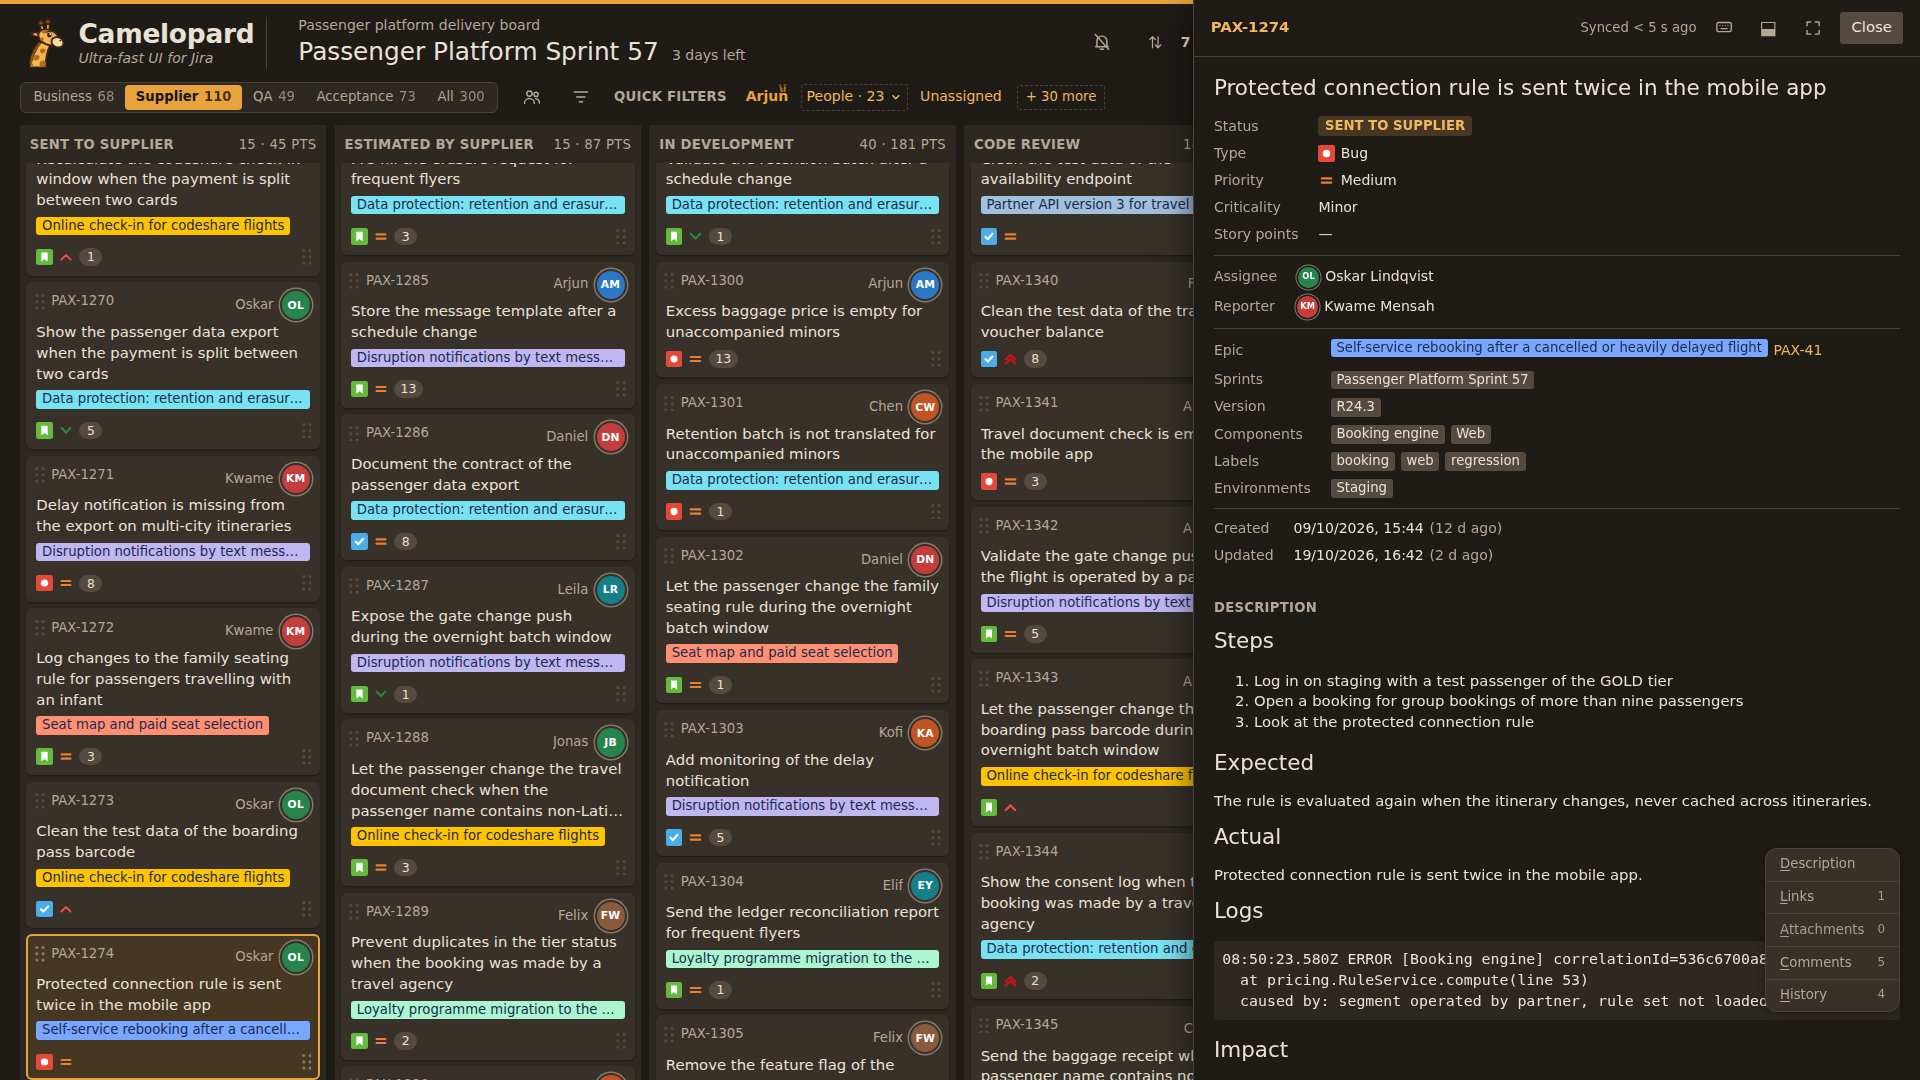The image size is (1920, 1080).
Task: Expand the + 30 more quick filters
Action: [x=1061, y=96]
